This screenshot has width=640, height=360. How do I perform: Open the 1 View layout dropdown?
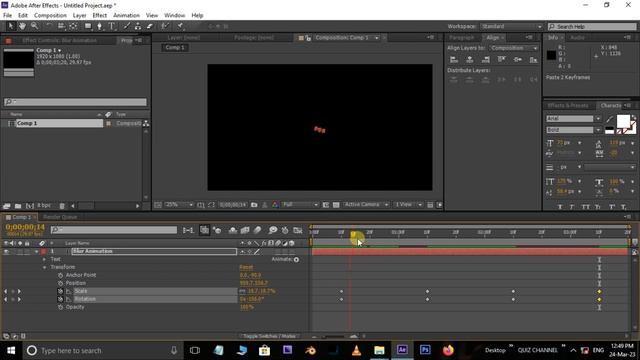point(408,204)
